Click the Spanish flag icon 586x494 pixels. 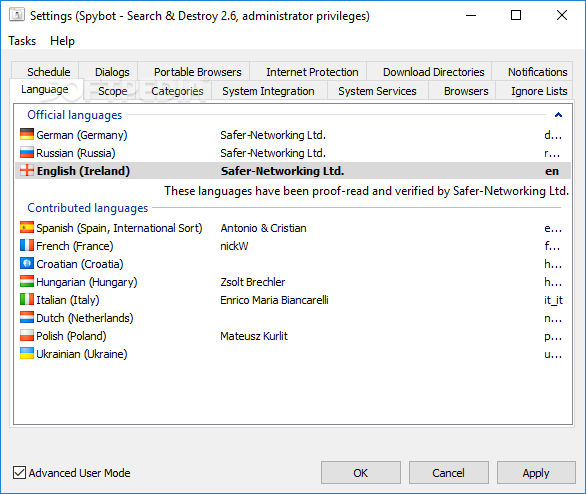click(x=27, y=228)
